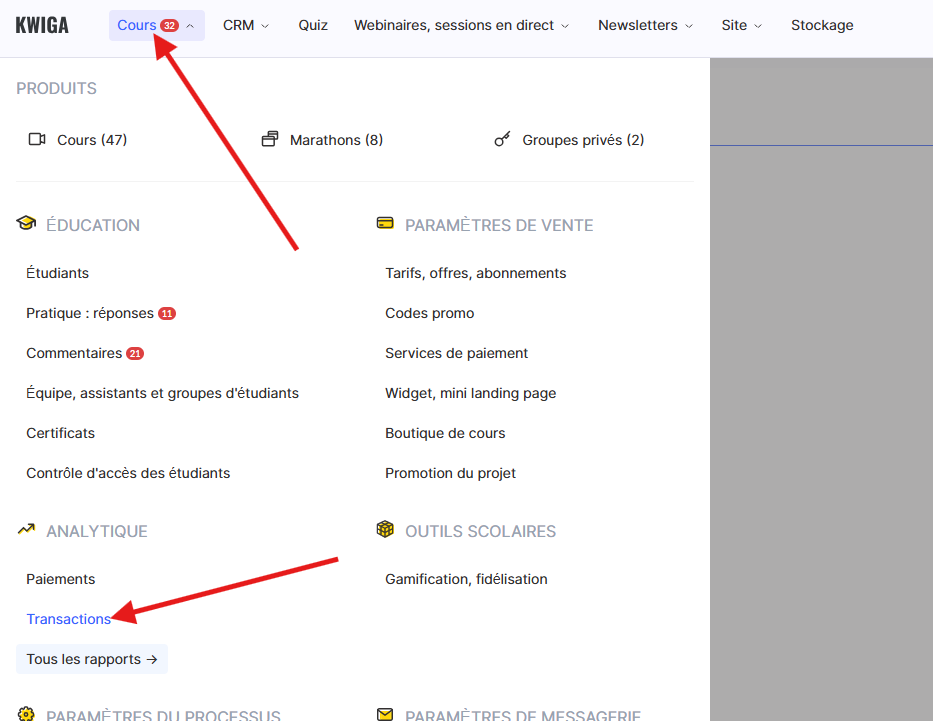Click the PARAMÈTRES DE VENTE heading
Screen dimensions: 933x721
click(x=499, y=225)
